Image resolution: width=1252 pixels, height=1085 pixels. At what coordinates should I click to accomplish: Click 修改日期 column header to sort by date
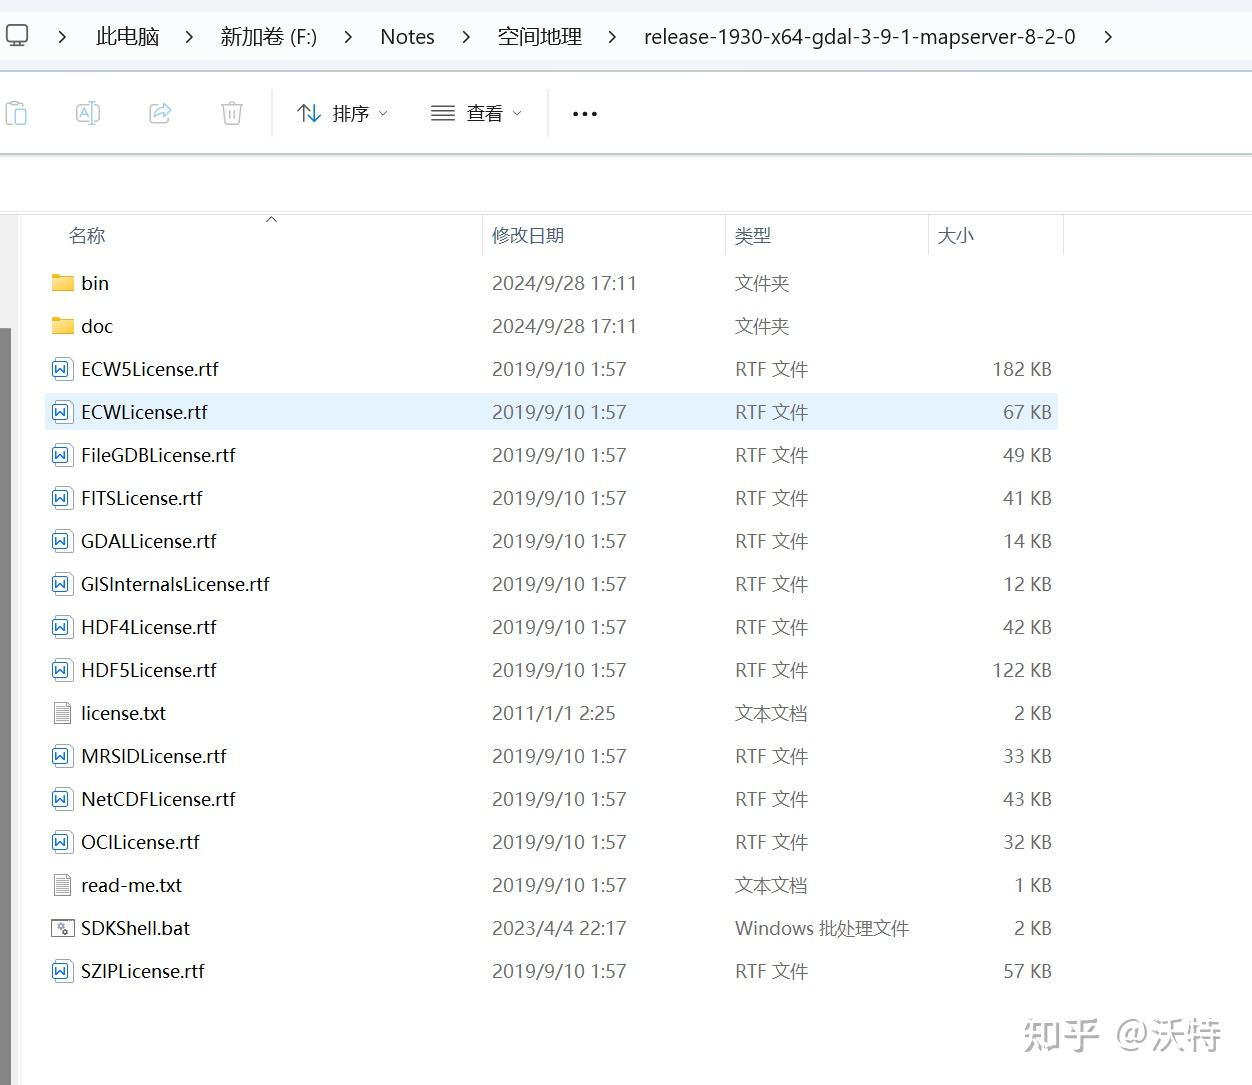[528, 236]
